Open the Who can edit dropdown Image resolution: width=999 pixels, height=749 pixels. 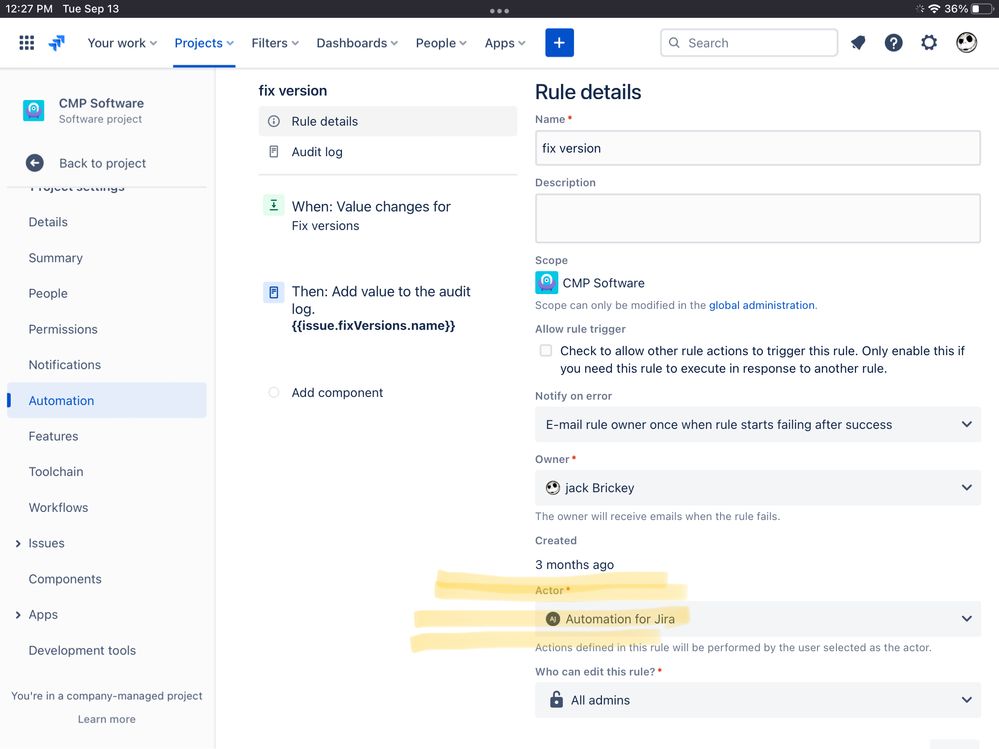click(x=758, y=700)
